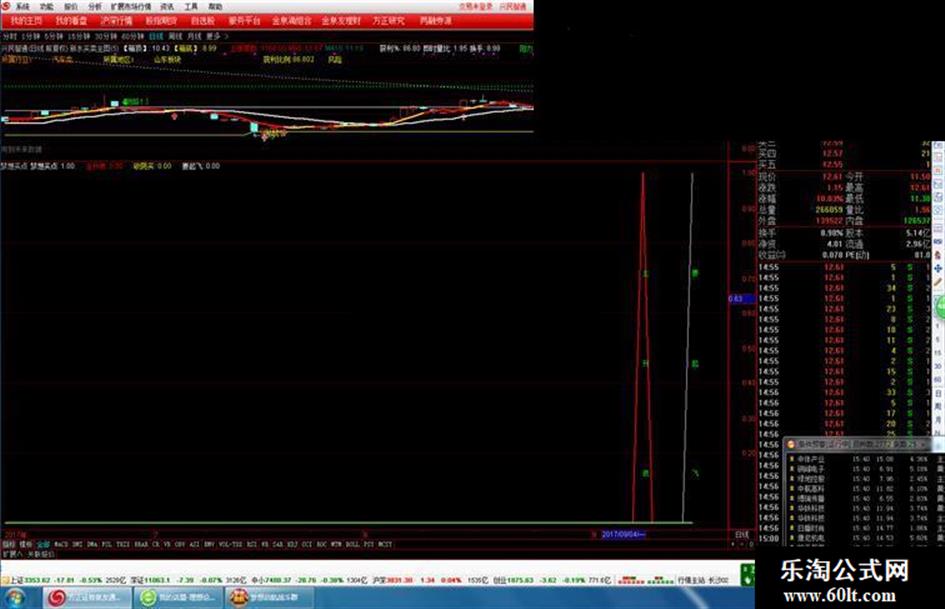This screenshot has width=945, height=609.
Task: Select the 15分钟 chart period
Action: [x=78, y=37]
